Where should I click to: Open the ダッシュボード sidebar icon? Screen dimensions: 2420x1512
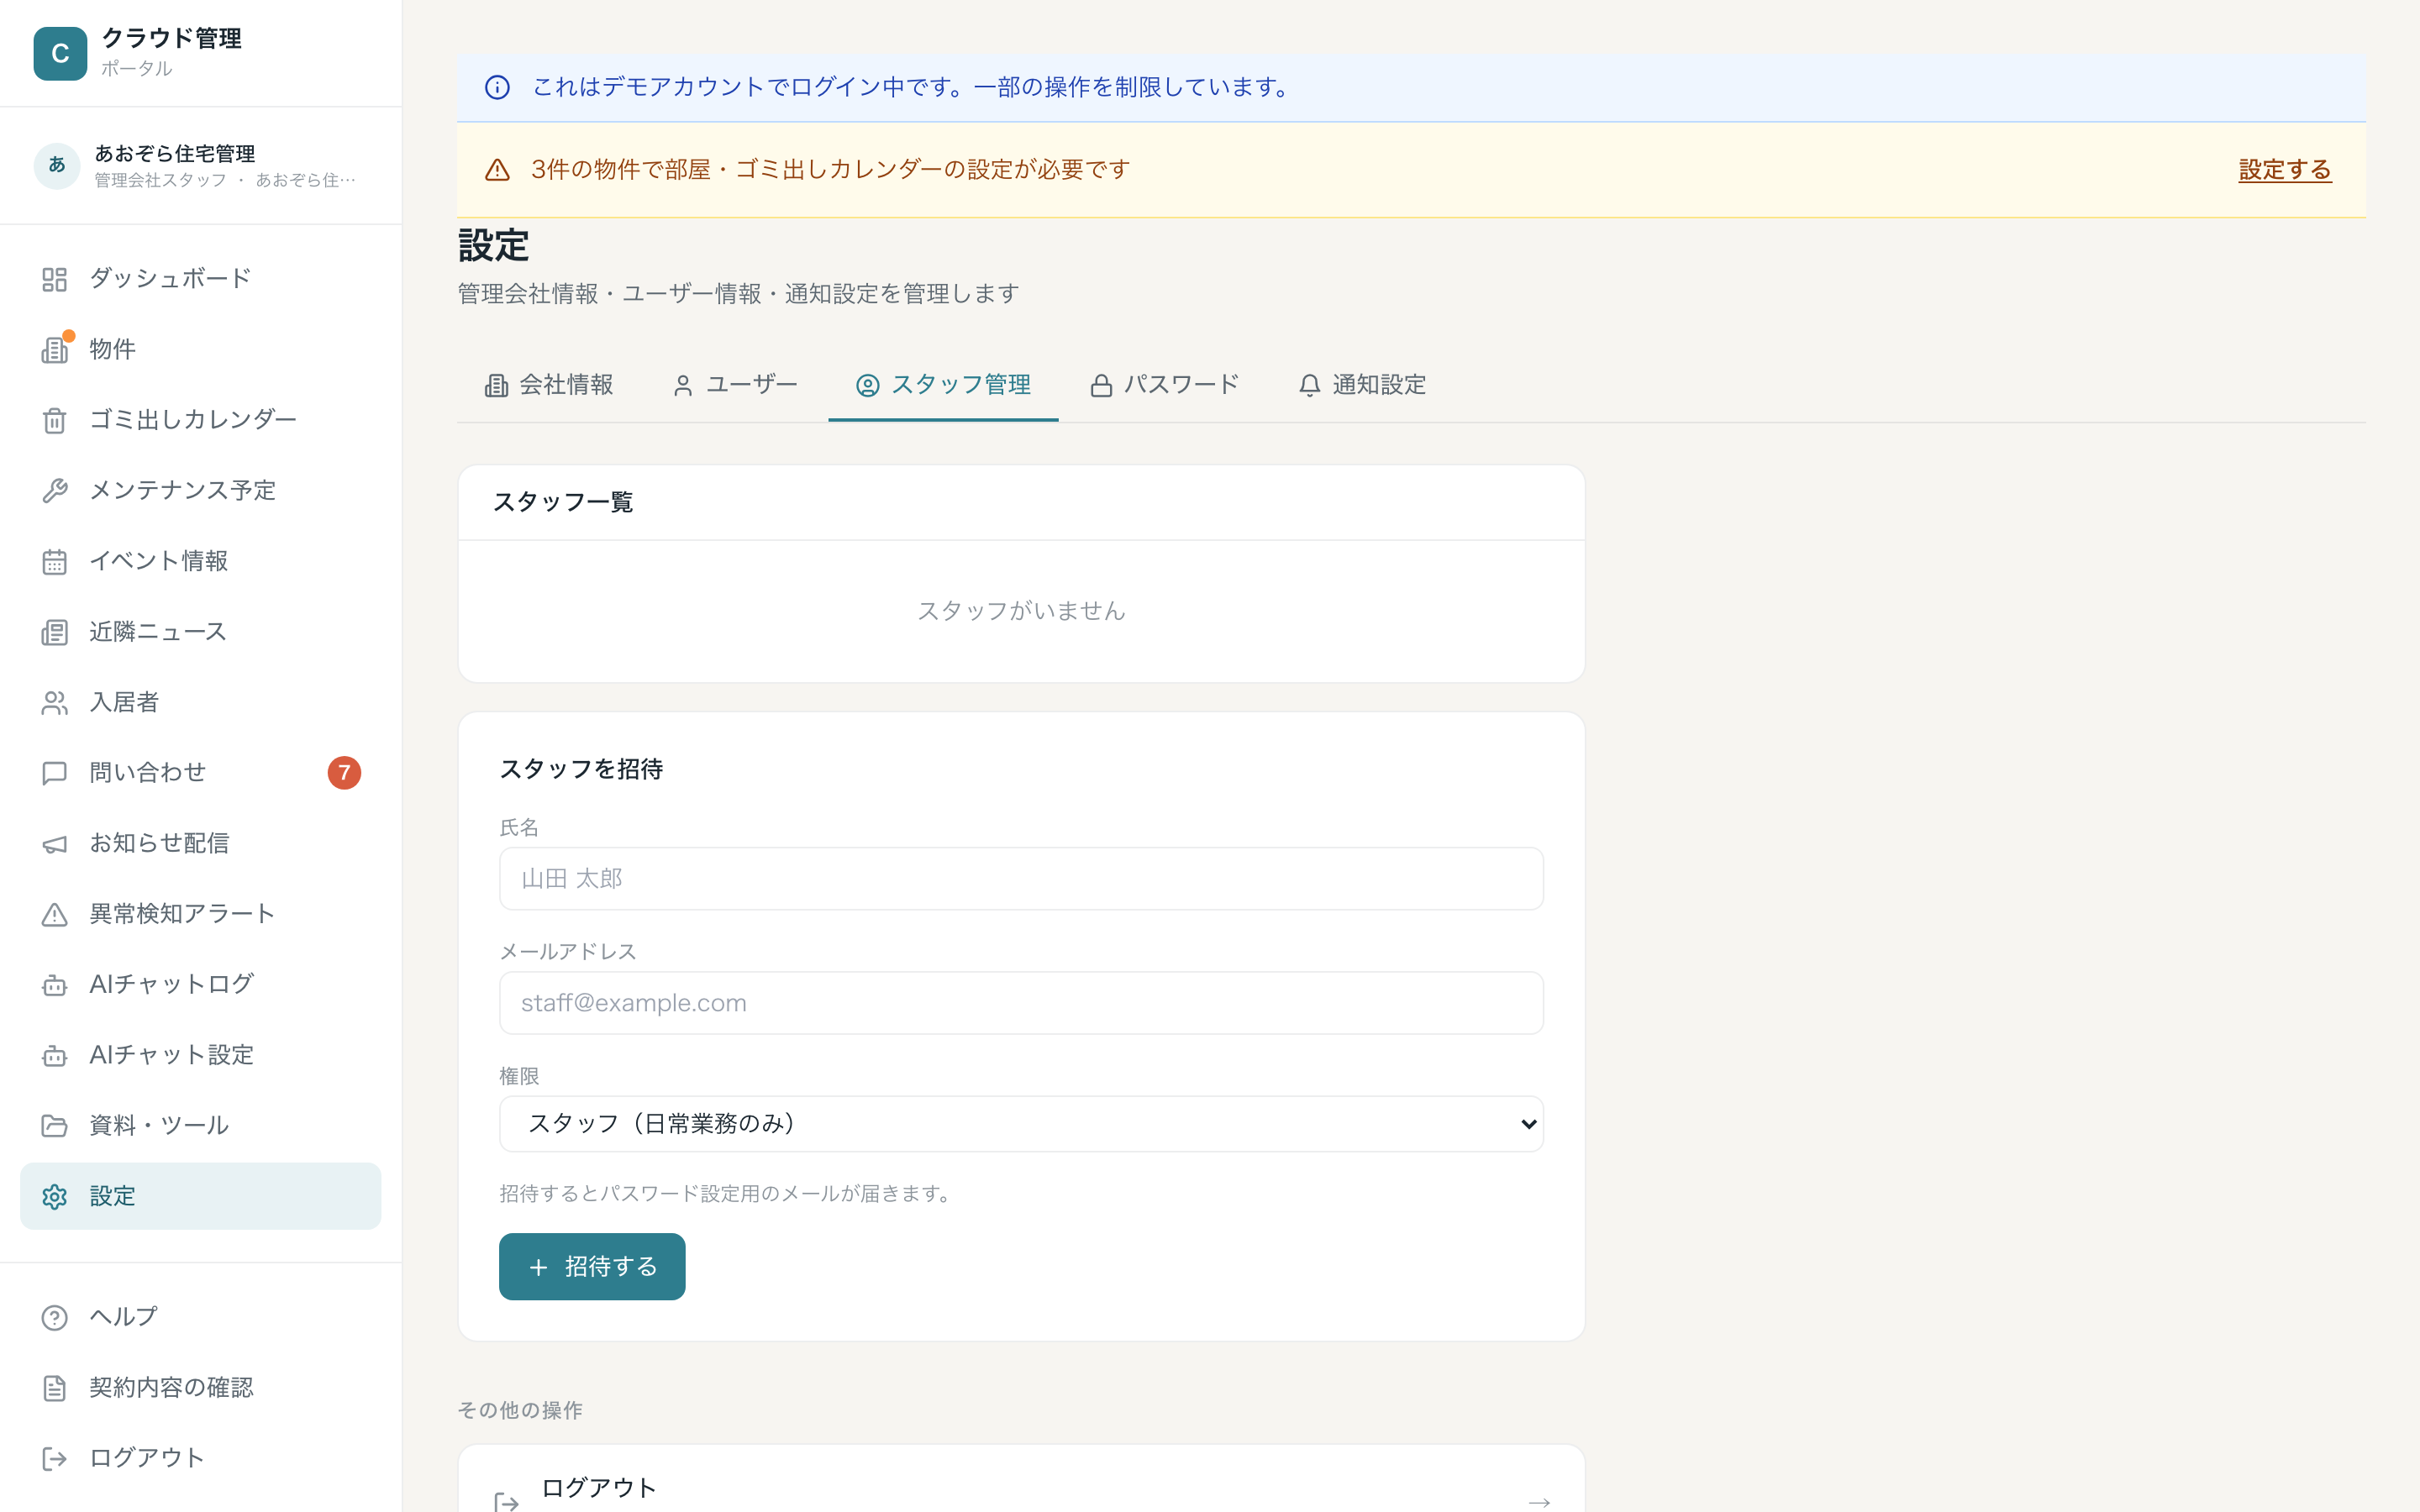coord(54,279)
